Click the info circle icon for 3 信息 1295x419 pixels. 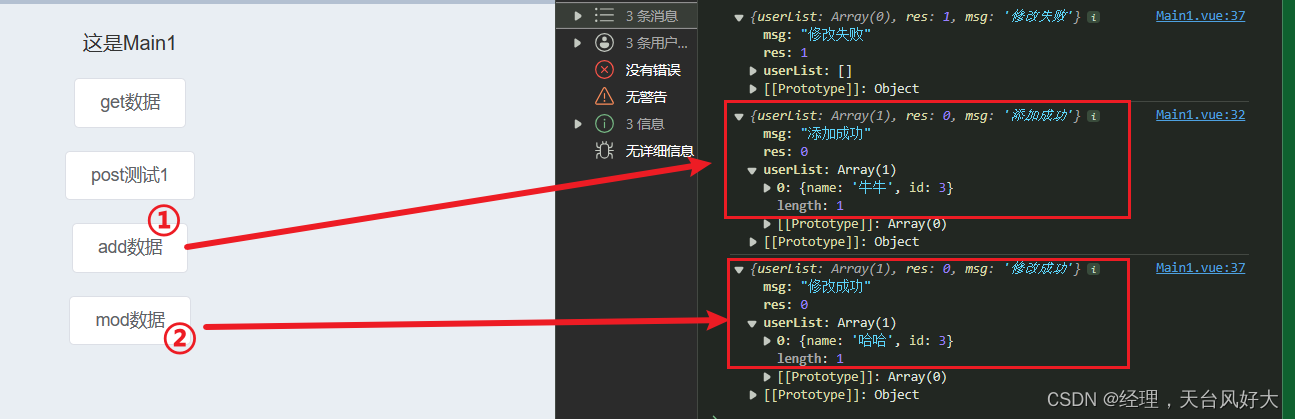pos(604,123)
